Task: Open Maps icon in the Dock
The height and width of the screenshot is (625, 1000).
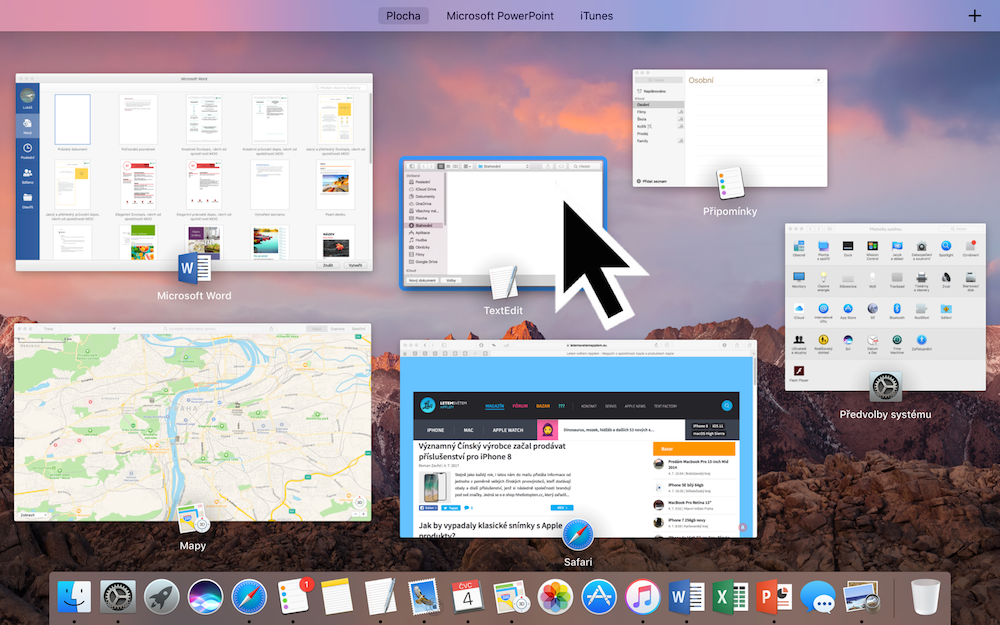Action: click(x=511, y=597)
